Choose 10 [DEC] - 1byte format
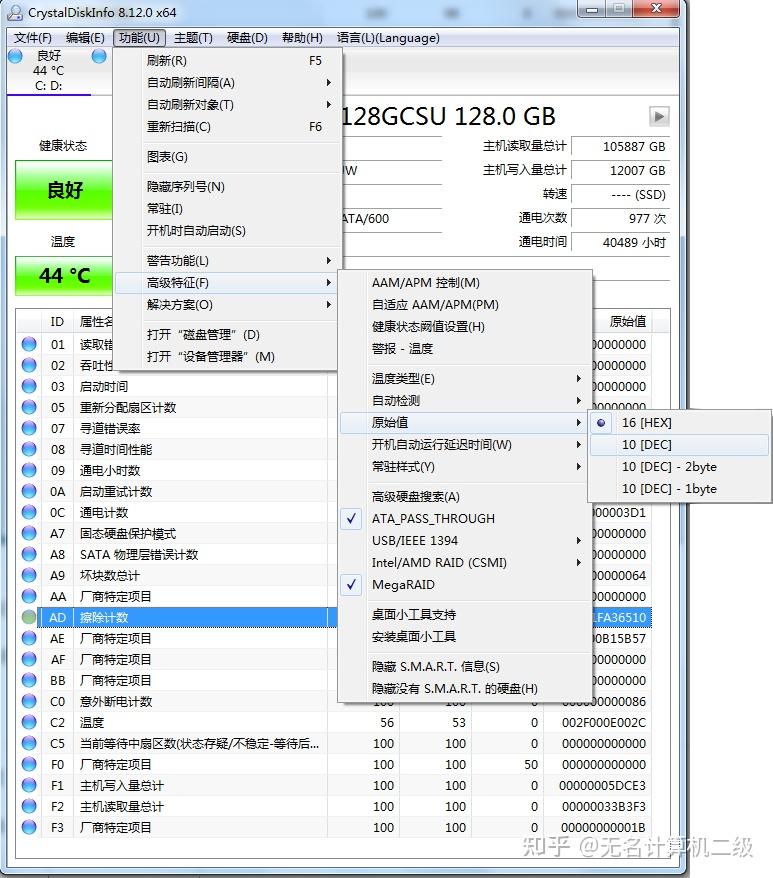This screenshot has height=878, width=773. point(679,488)
